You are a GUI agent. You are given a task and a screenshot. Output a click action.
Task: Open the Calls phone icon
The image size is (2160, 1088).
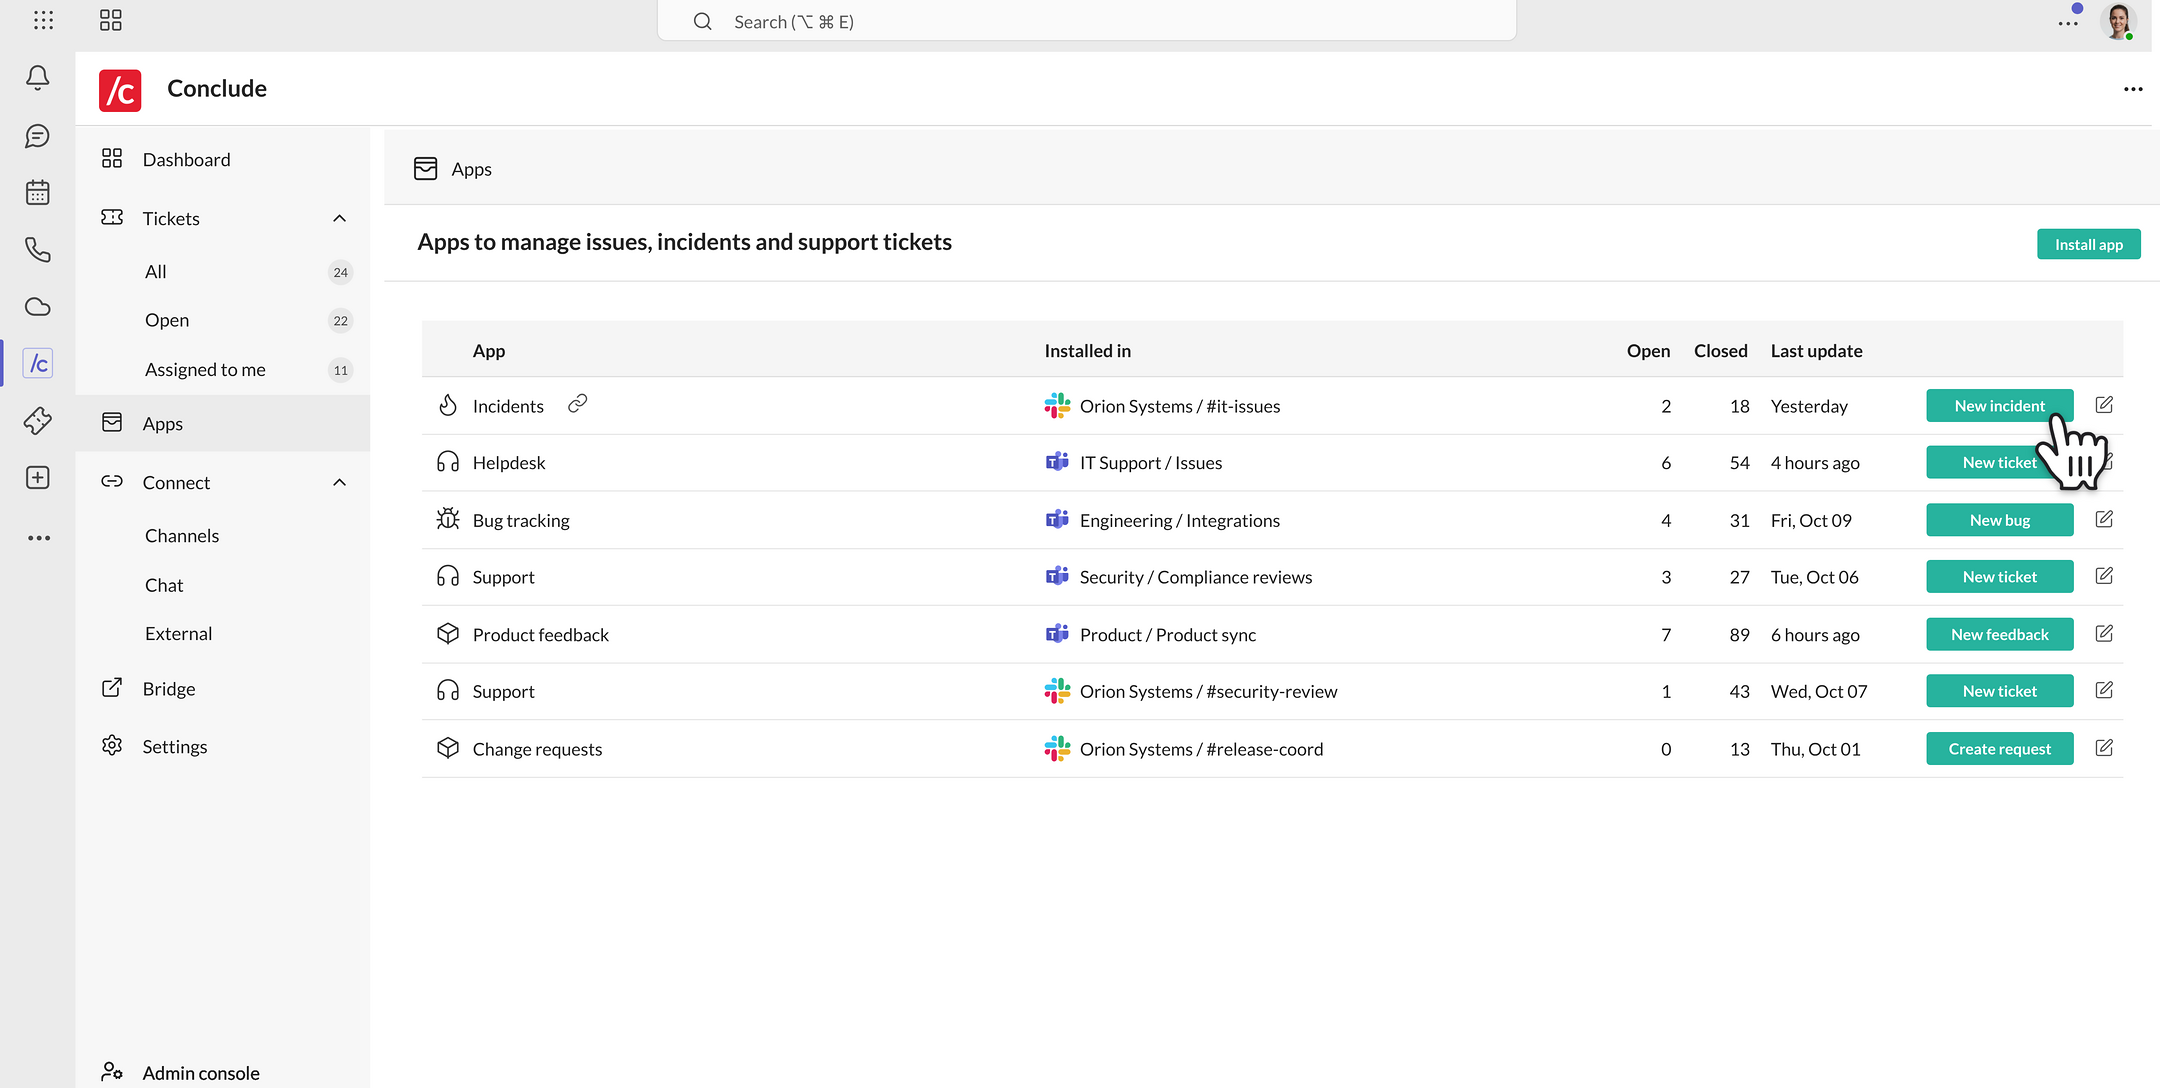(38, 250)
